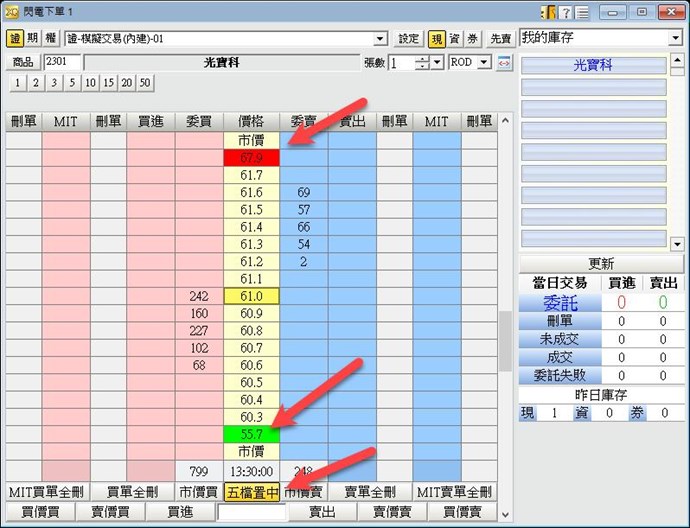Select quantity preset 10 button
The image size is (690, 528).
(x=90, y=82)
